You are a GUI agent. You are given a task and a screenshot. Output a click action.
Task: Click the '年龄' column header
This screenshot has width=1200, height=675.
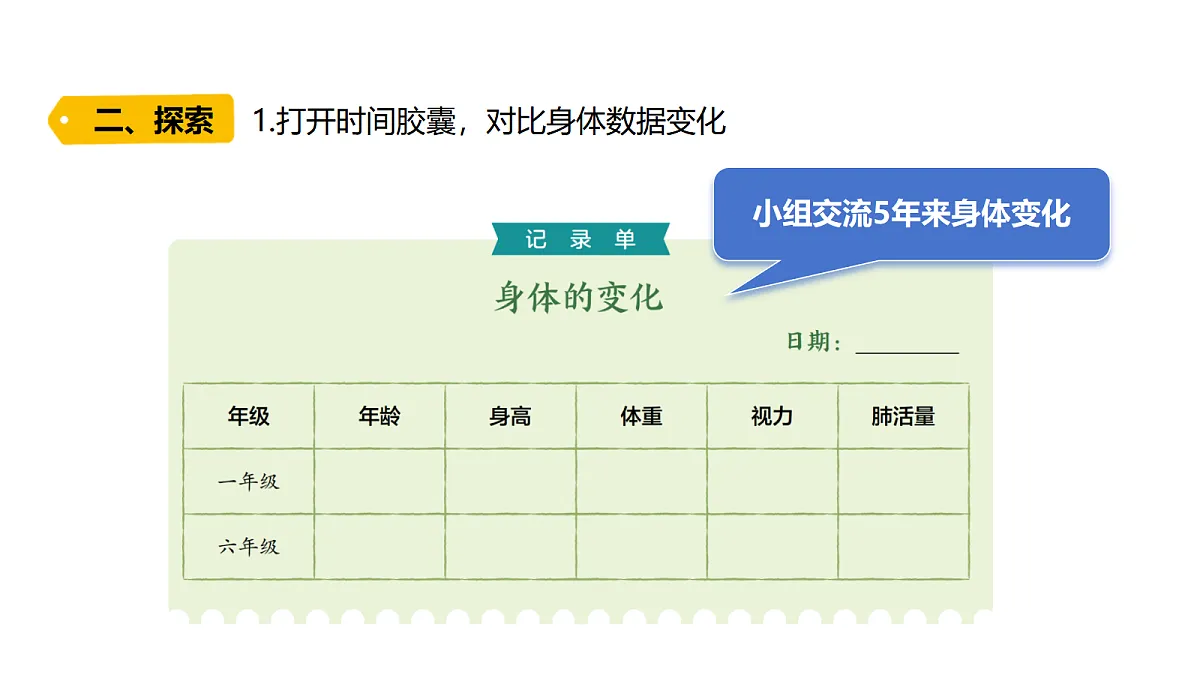(x=380, y=416)
